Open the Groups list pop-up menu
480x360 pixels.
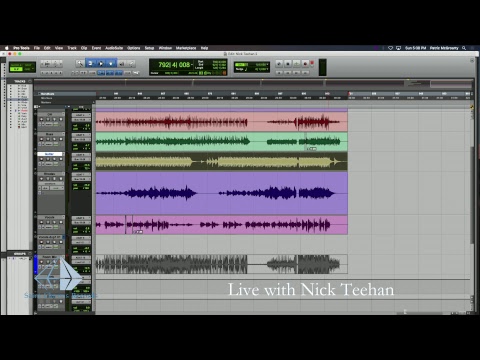coord(30,254)
